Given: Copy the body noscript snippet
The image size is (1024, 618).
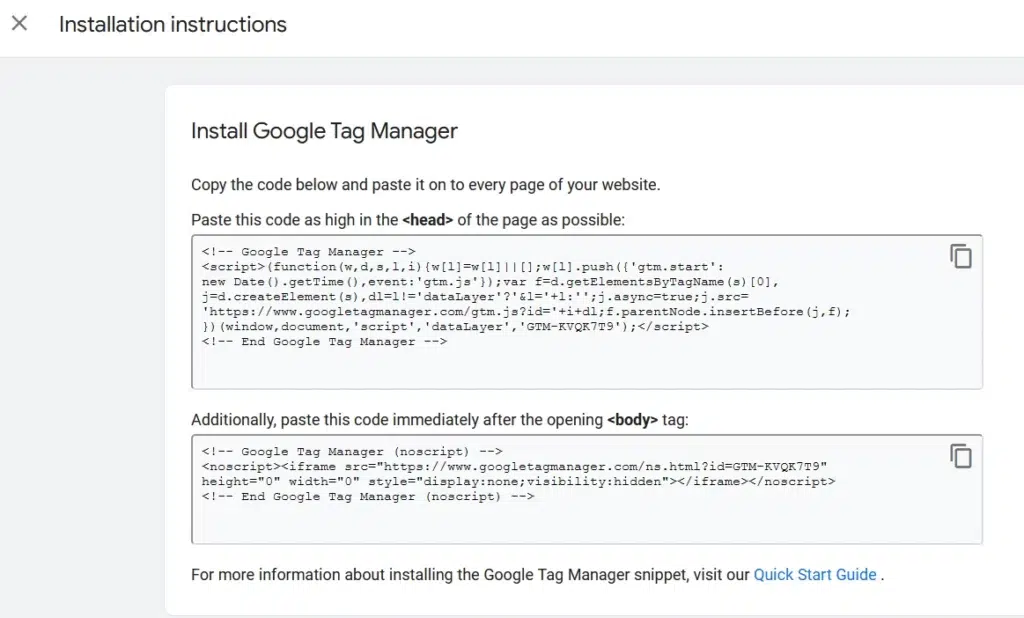Looking at the screenshot, I should pyautogui.click(x=960, y=456).
